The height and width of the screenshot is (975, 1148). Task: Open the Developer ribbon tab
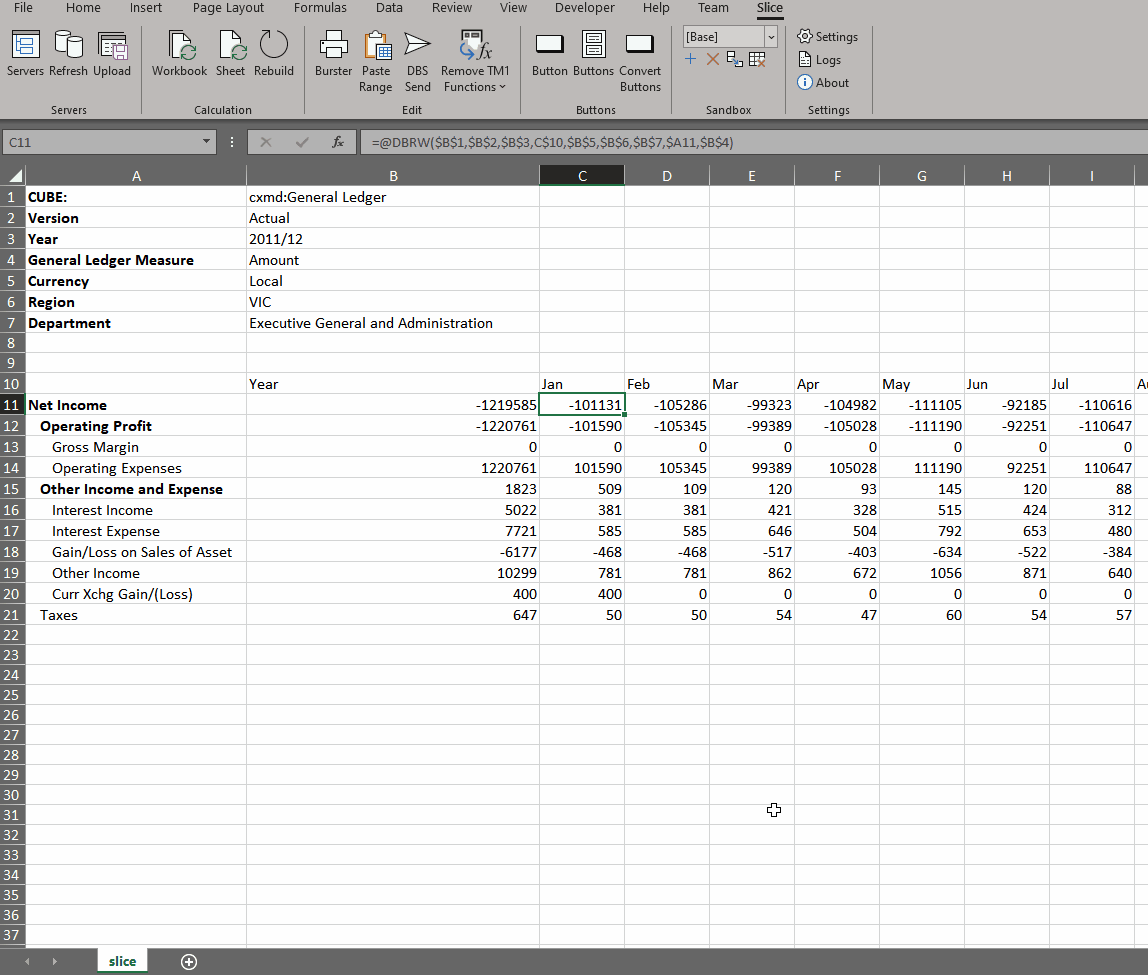click(585, 8)
